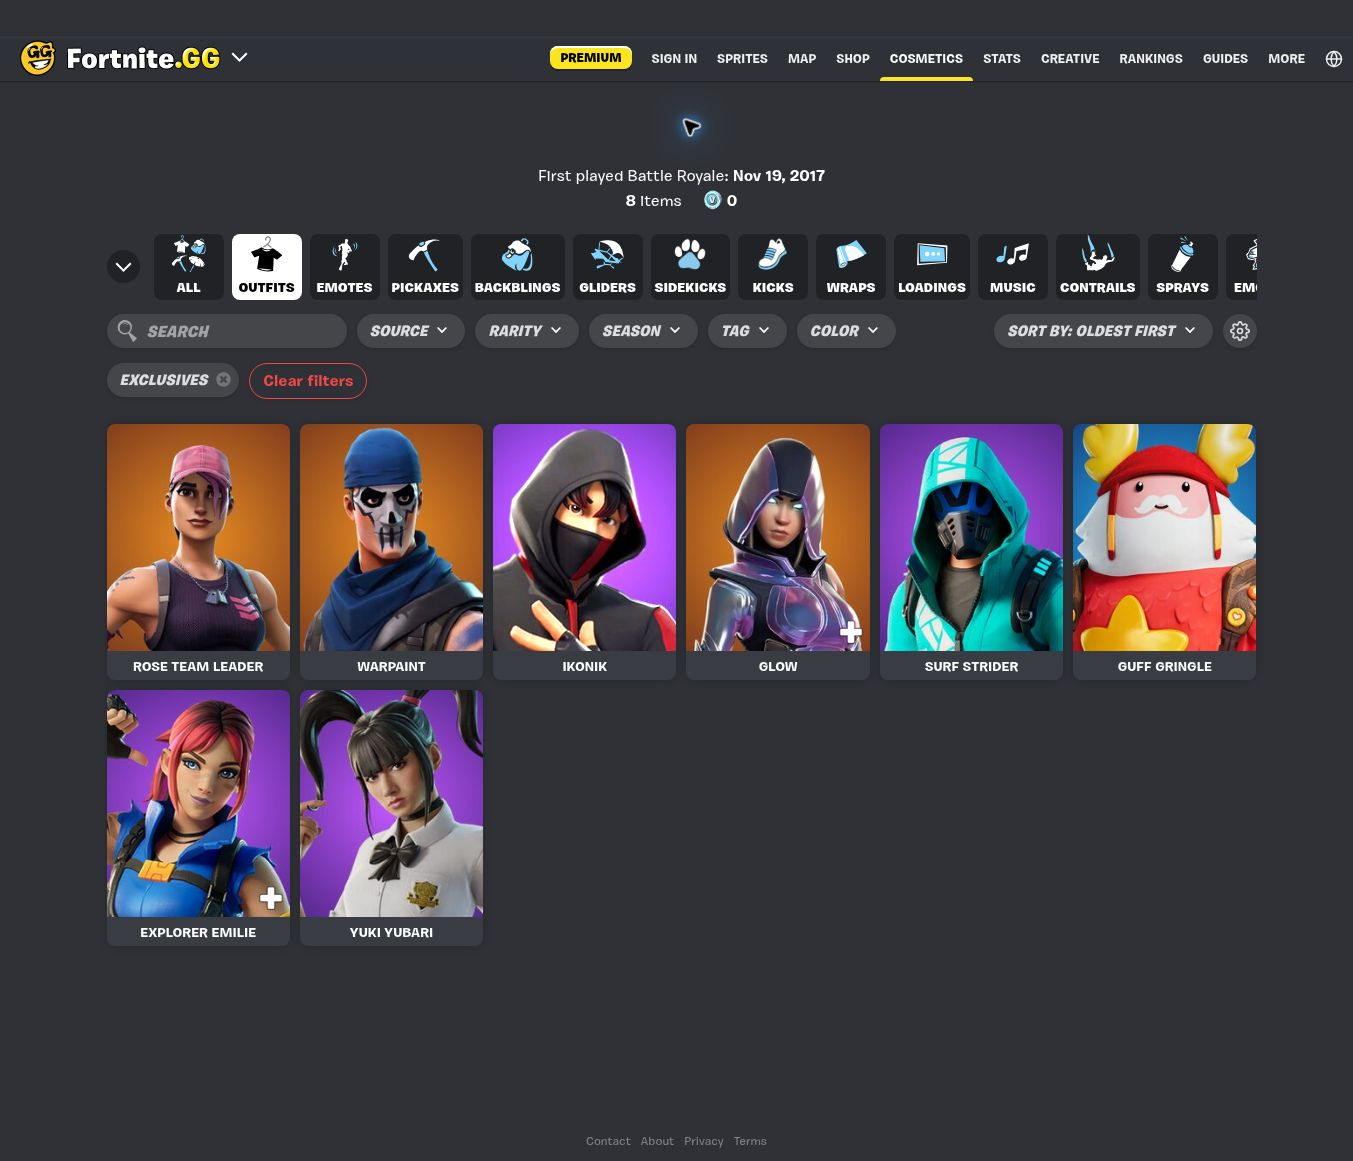Click the plus icon on Glow card
This screenshot has height=1161, width=1353.
click(x=851, y=632)
